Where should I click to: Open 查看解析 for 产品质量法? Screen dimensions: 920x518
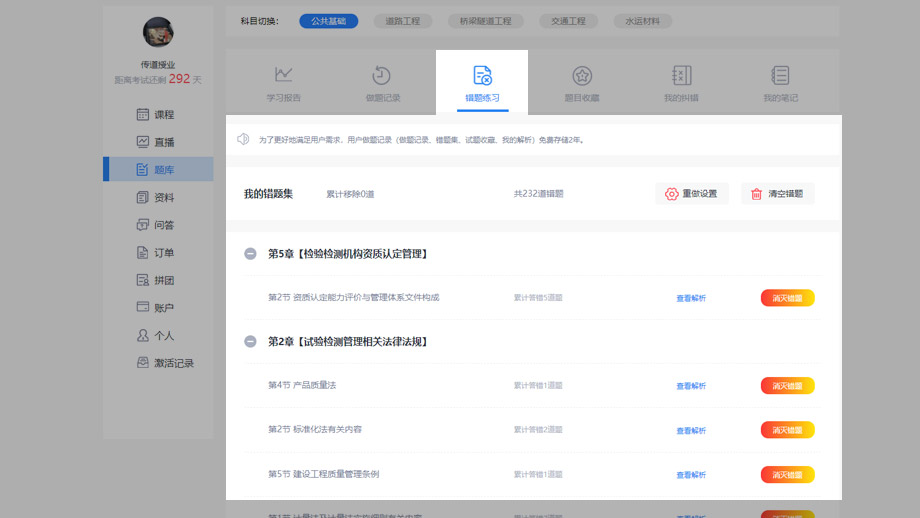click(x=691, y=386)
